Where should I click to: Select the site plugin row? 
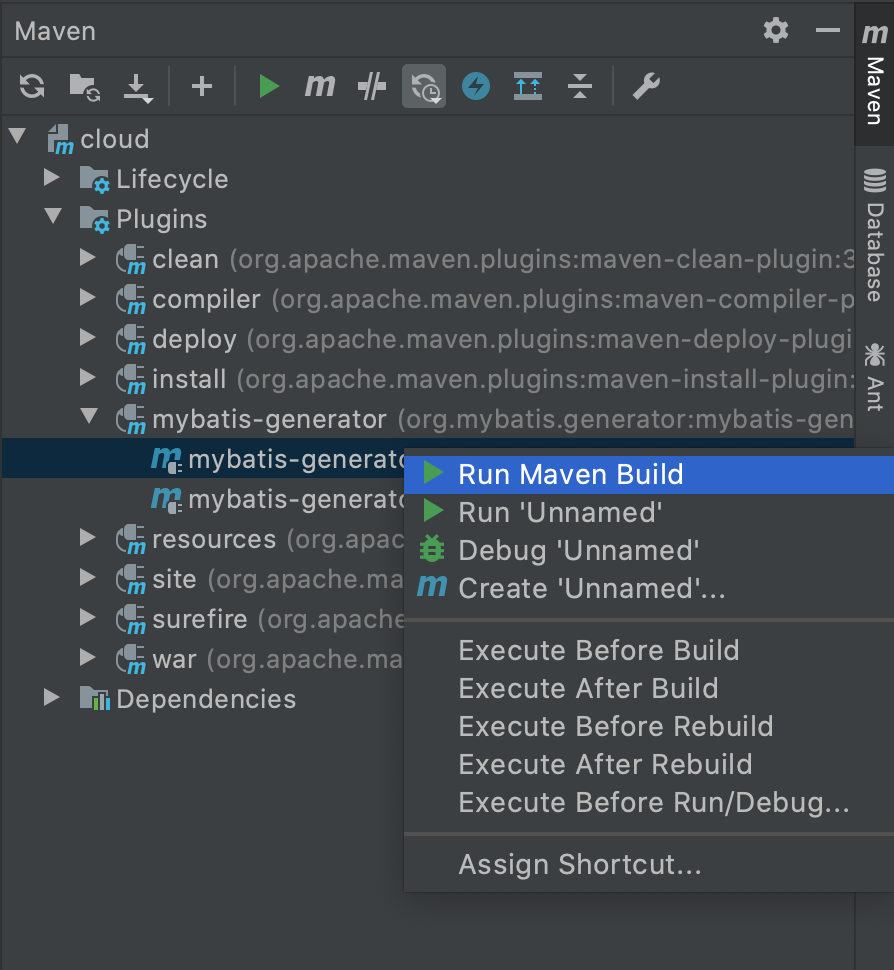point(203,579)
